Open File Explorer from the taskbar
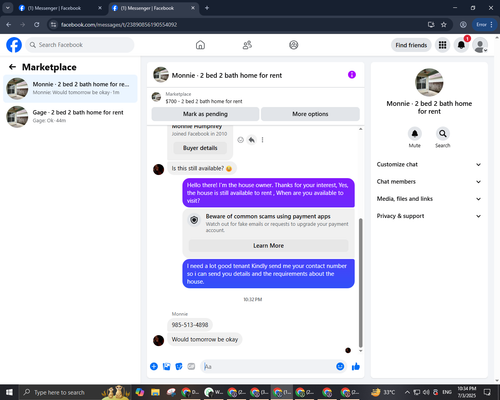 click(x=155, y=392)
